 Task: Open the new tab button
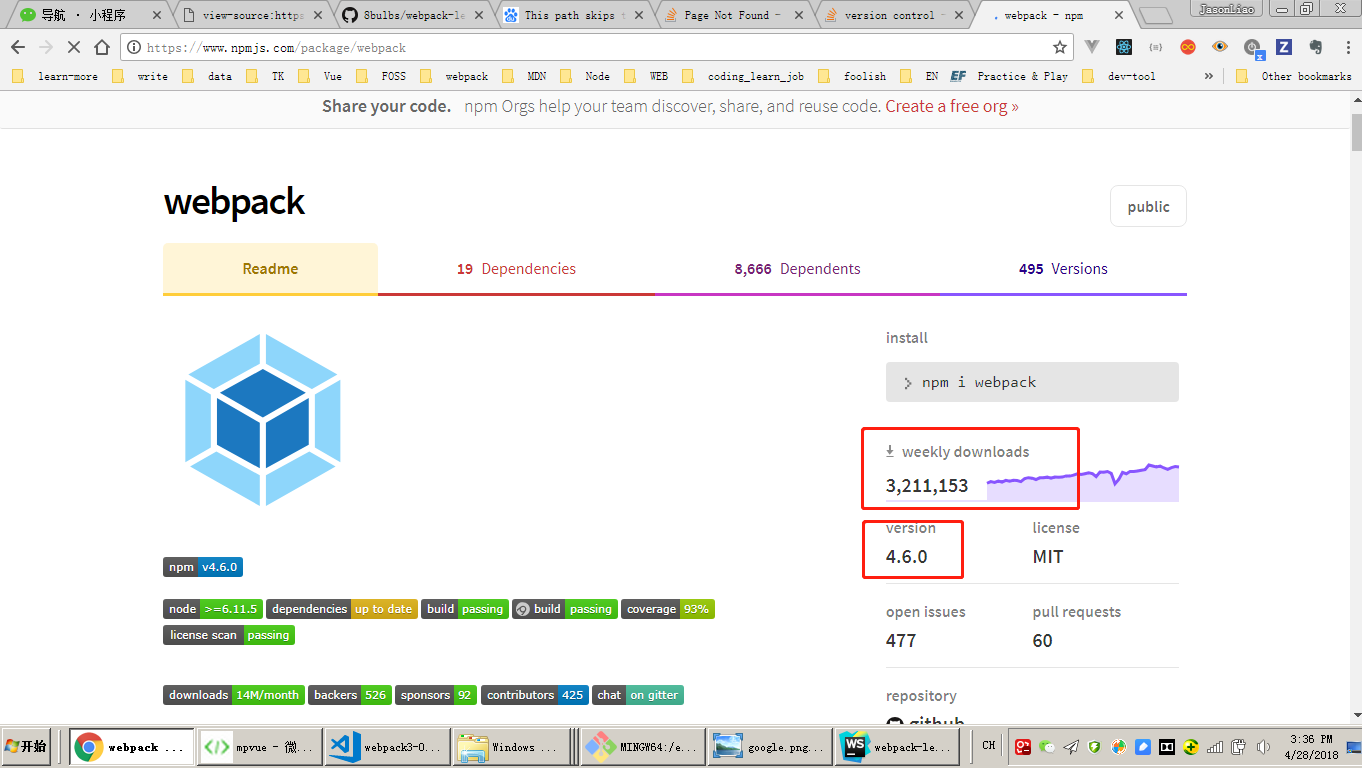click(x=1155, y=15)
